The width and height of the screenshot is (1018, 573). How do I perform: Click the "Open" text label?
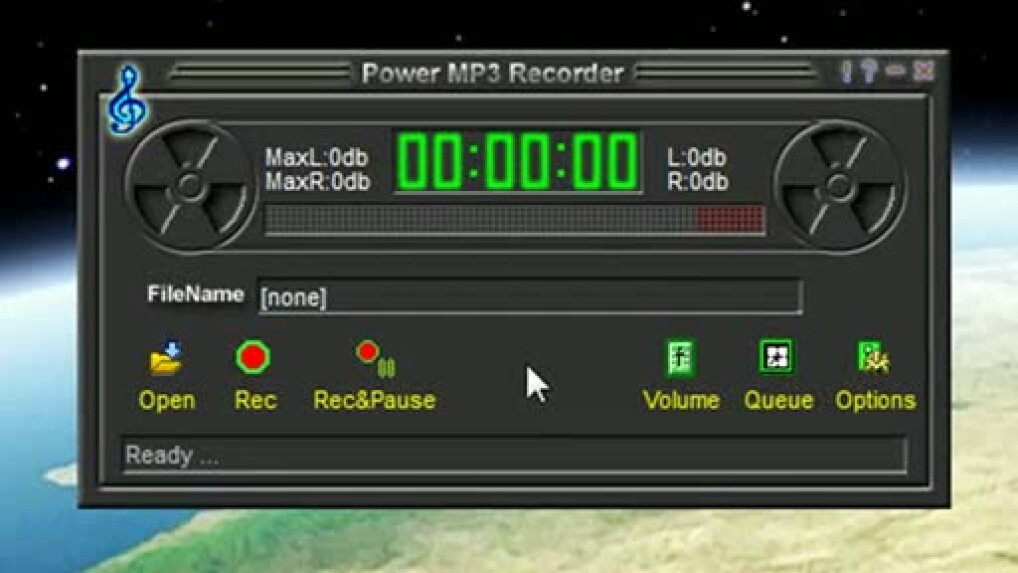[166, 400]
